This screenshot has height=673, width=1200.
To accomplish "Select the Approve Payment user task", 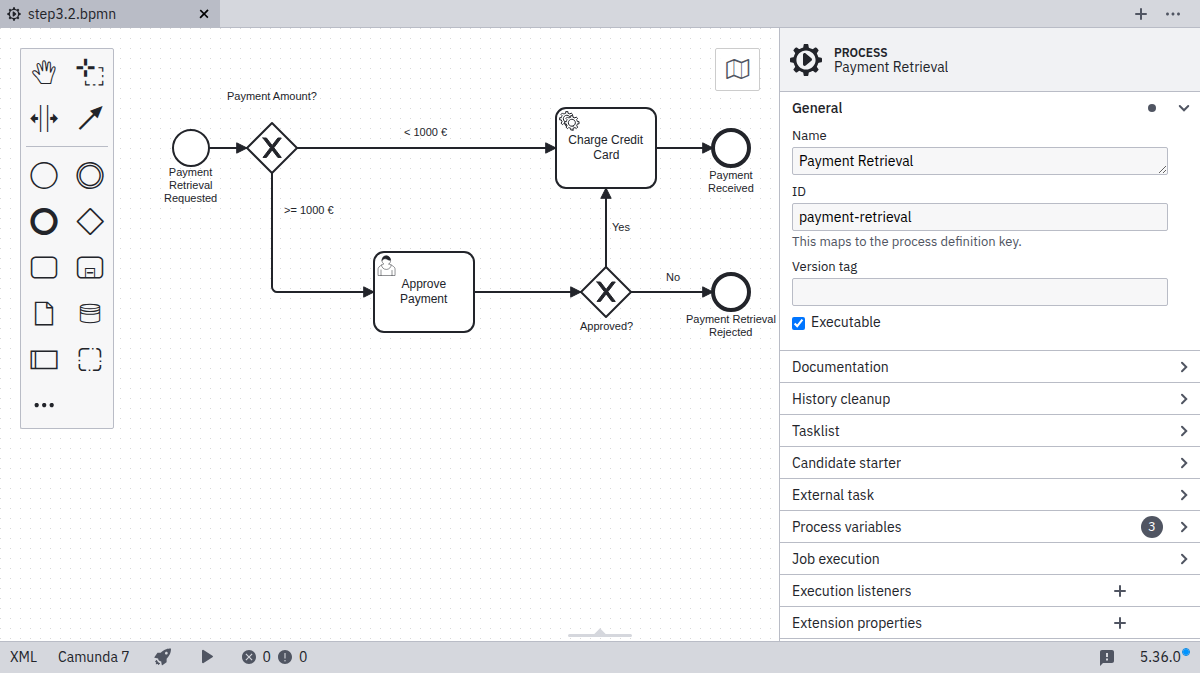I will click(424, 292).
